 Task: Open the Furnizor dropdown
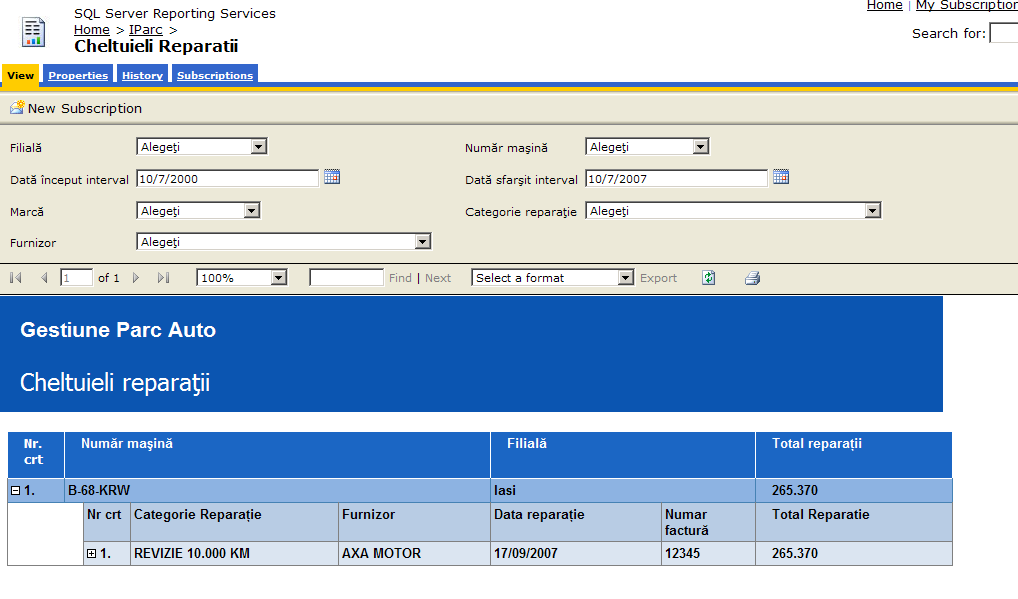284,241
